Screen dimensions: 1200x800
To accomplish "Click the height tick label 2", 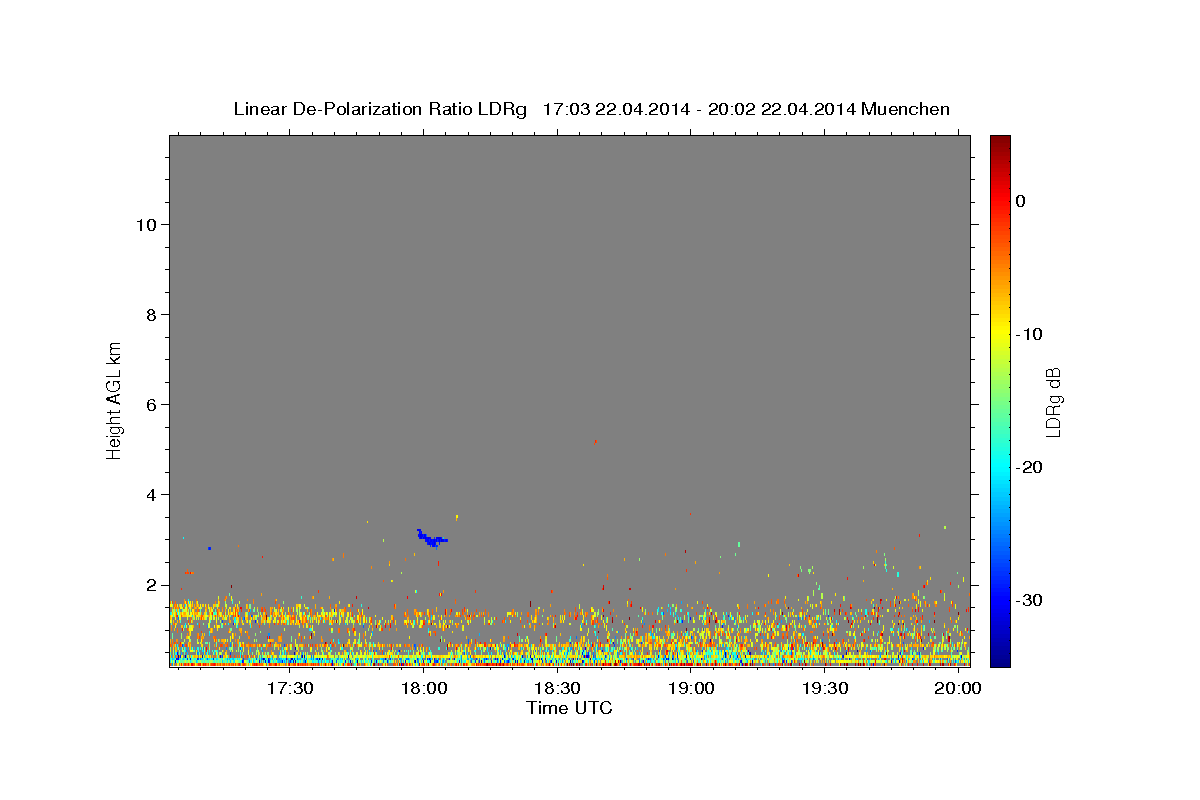I will pos(151,585).
